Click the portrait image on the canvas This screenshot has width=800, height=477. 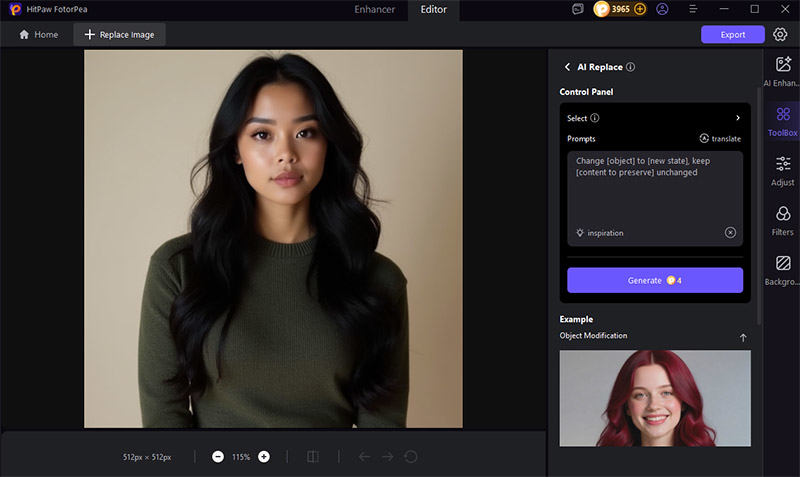pyautogui.click(x=273, y=239)
